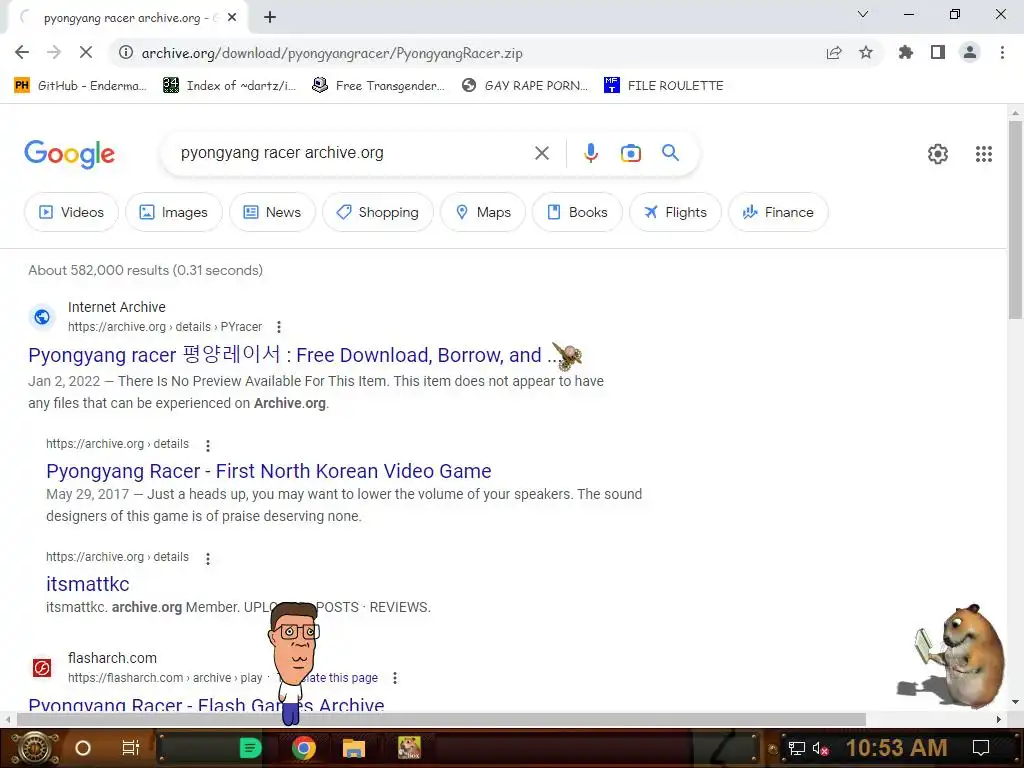
Task: Filter results by Shopping
Action: pos(377,212)
